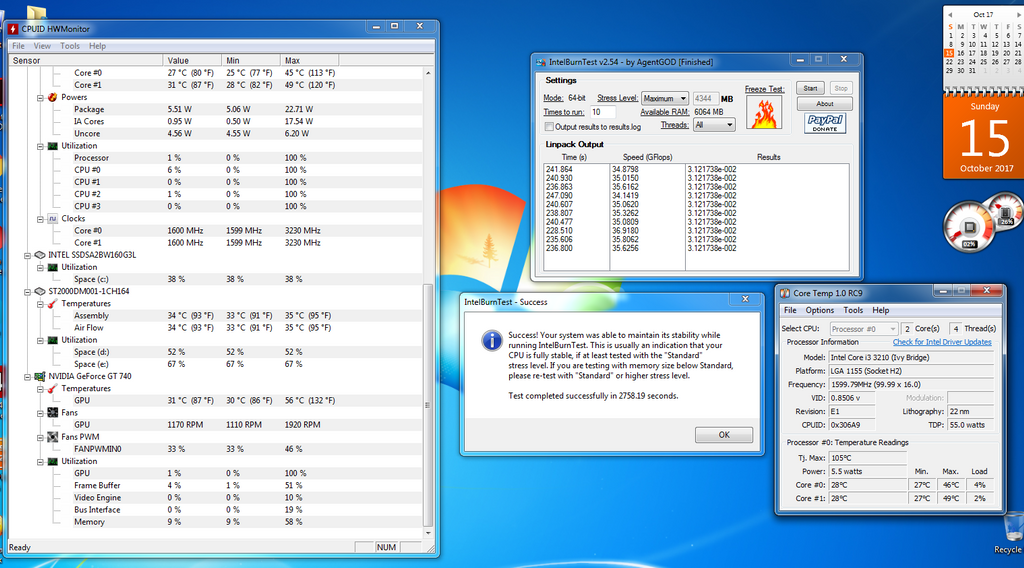Go to previous month in calendar gadget

click(950, 14)
